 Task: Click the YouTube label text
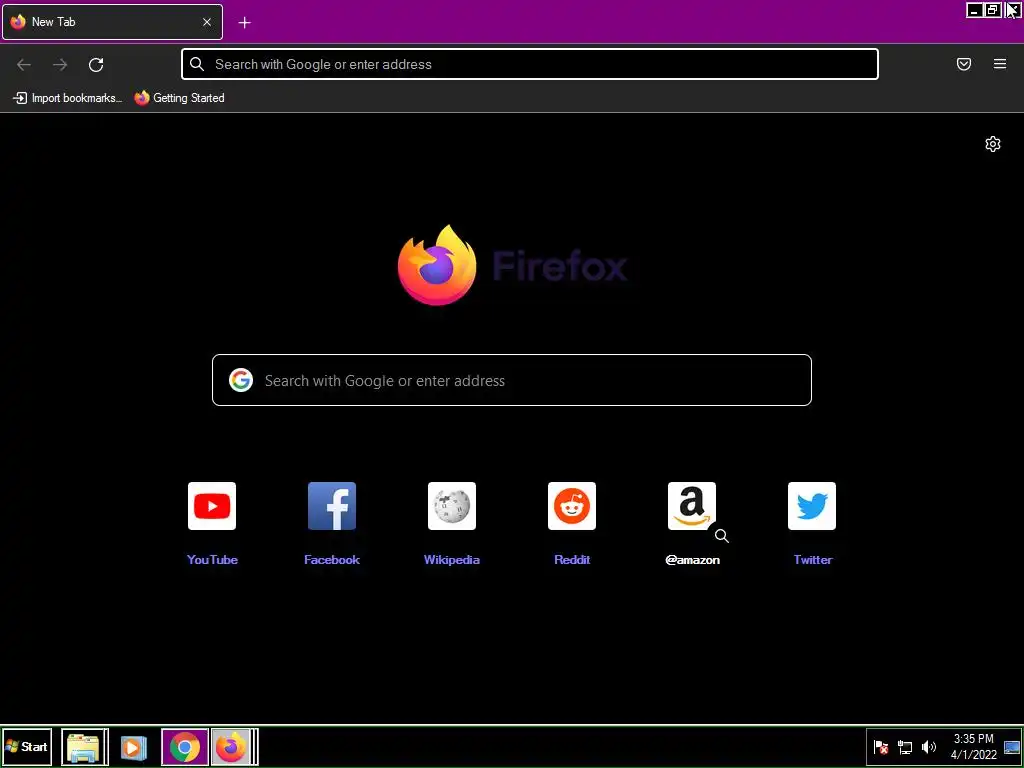(x=212, y=560)
